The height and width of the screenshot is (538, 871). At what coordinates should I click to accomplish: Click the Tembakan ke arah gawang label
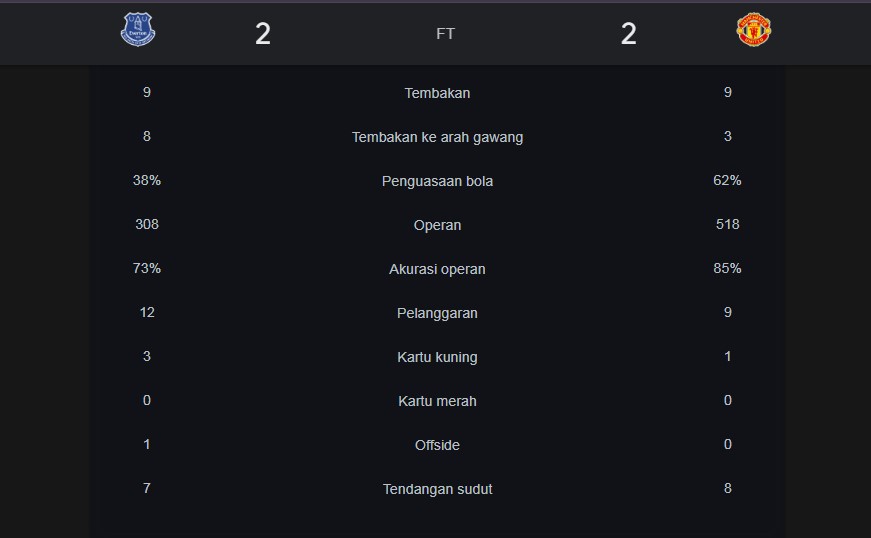[x=437, y=137]
